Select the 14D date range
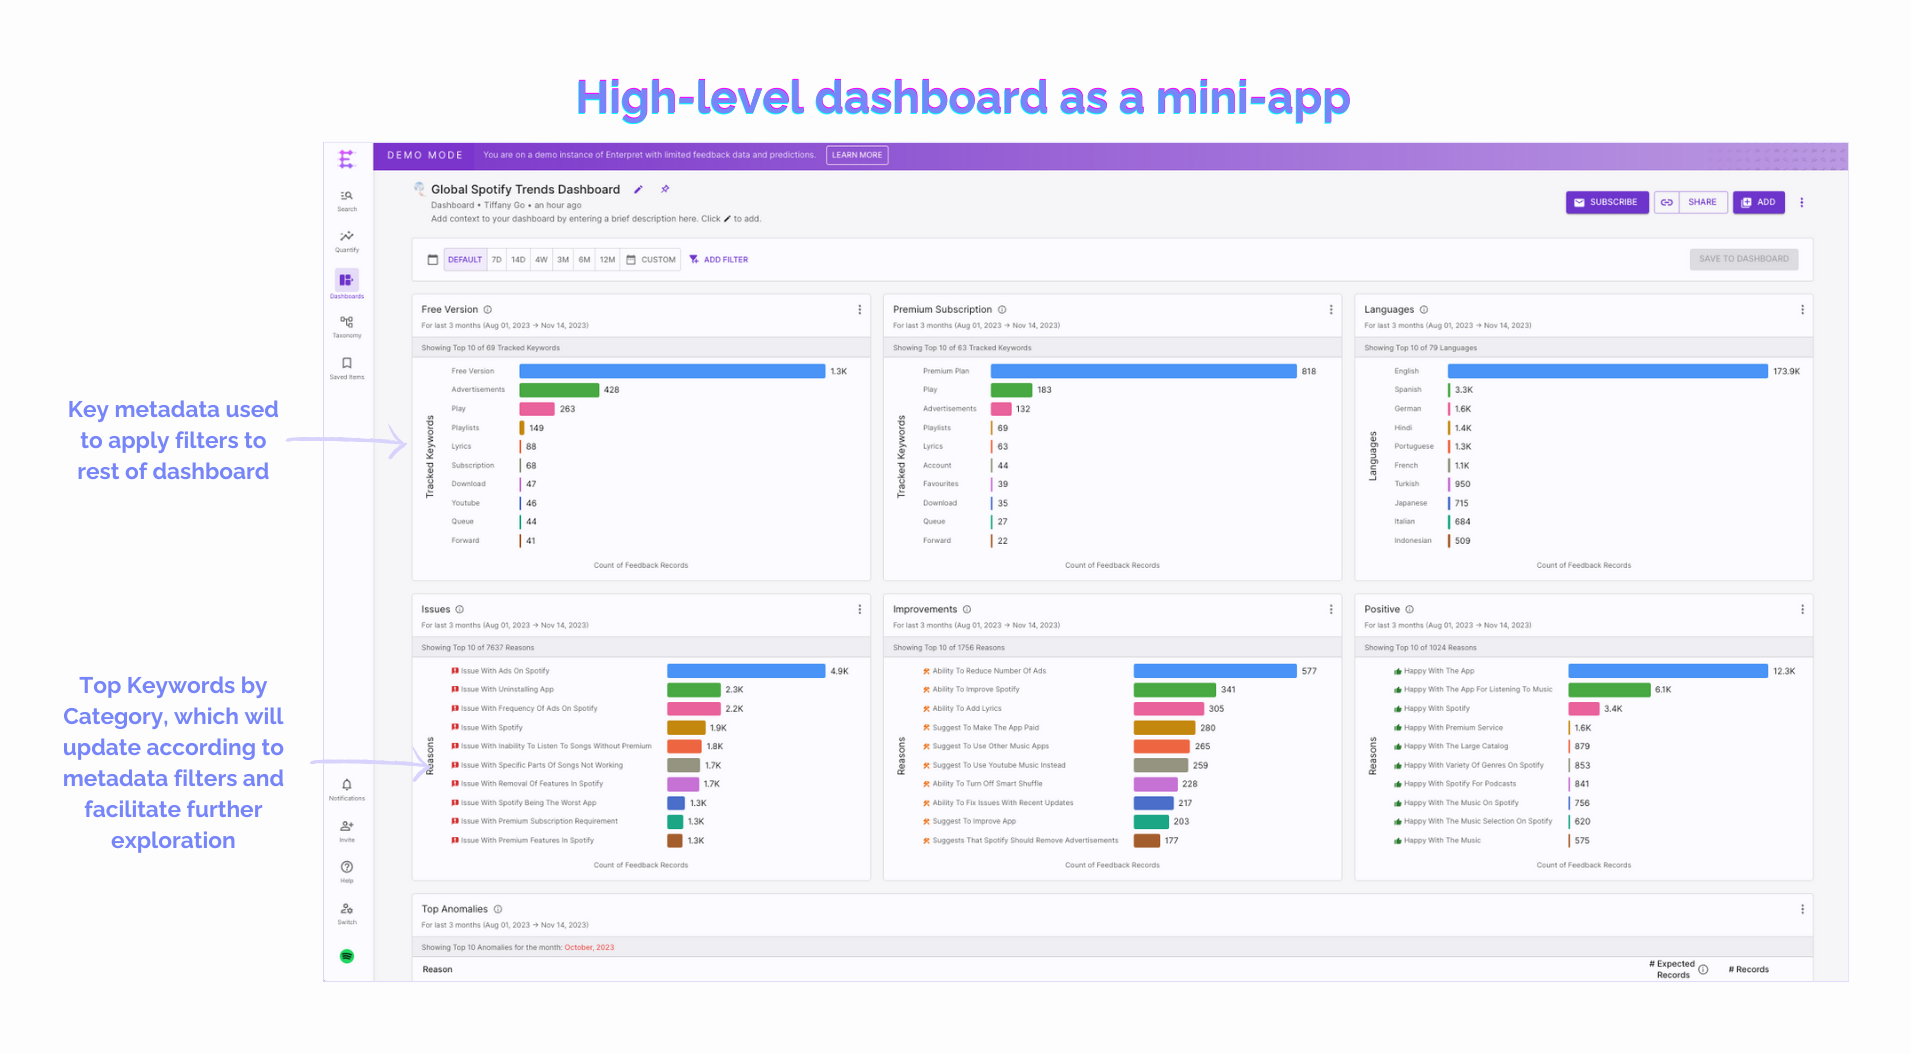The image size is (1911, 1053). tap(518, 260)
